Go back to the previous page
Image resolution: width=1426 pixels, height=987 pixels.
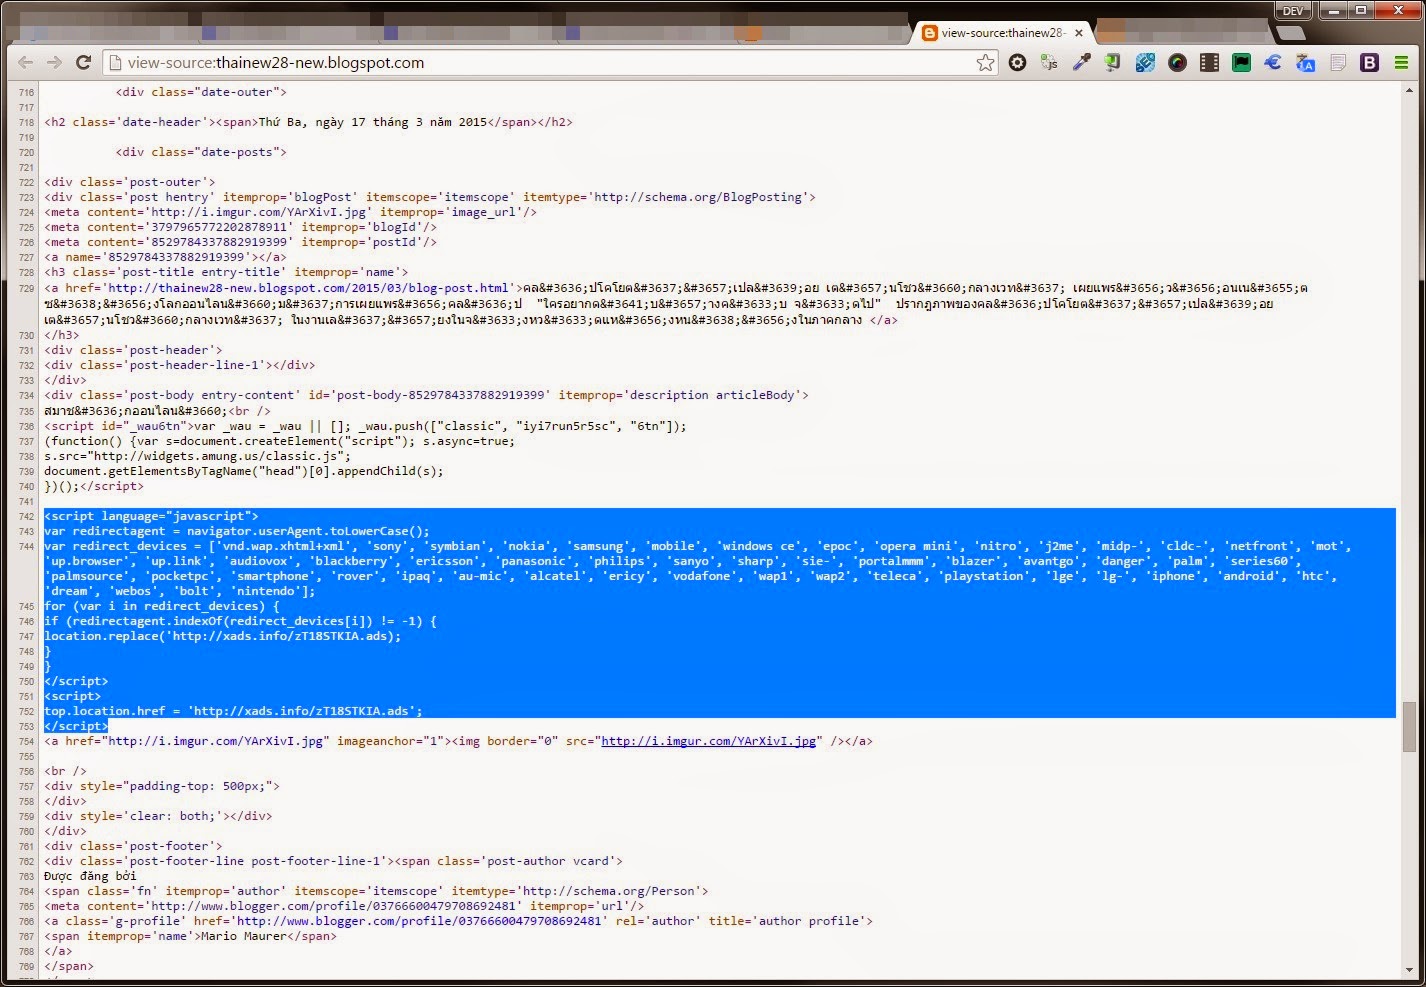26,62
